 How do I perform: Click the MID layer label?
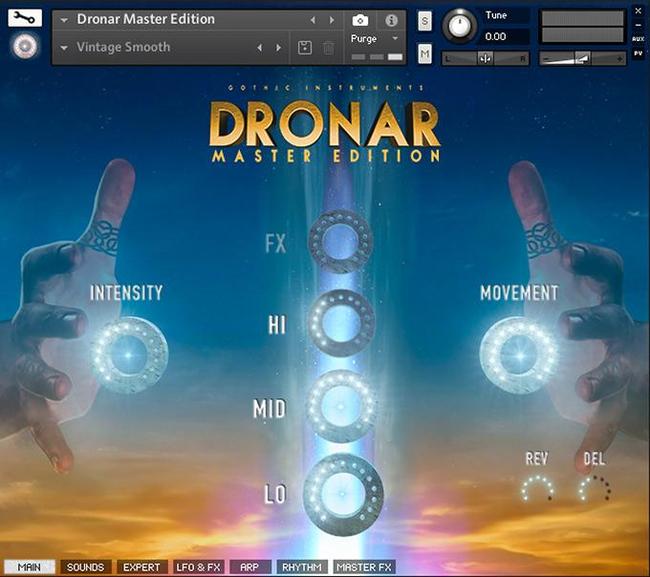tap(269, 409)
